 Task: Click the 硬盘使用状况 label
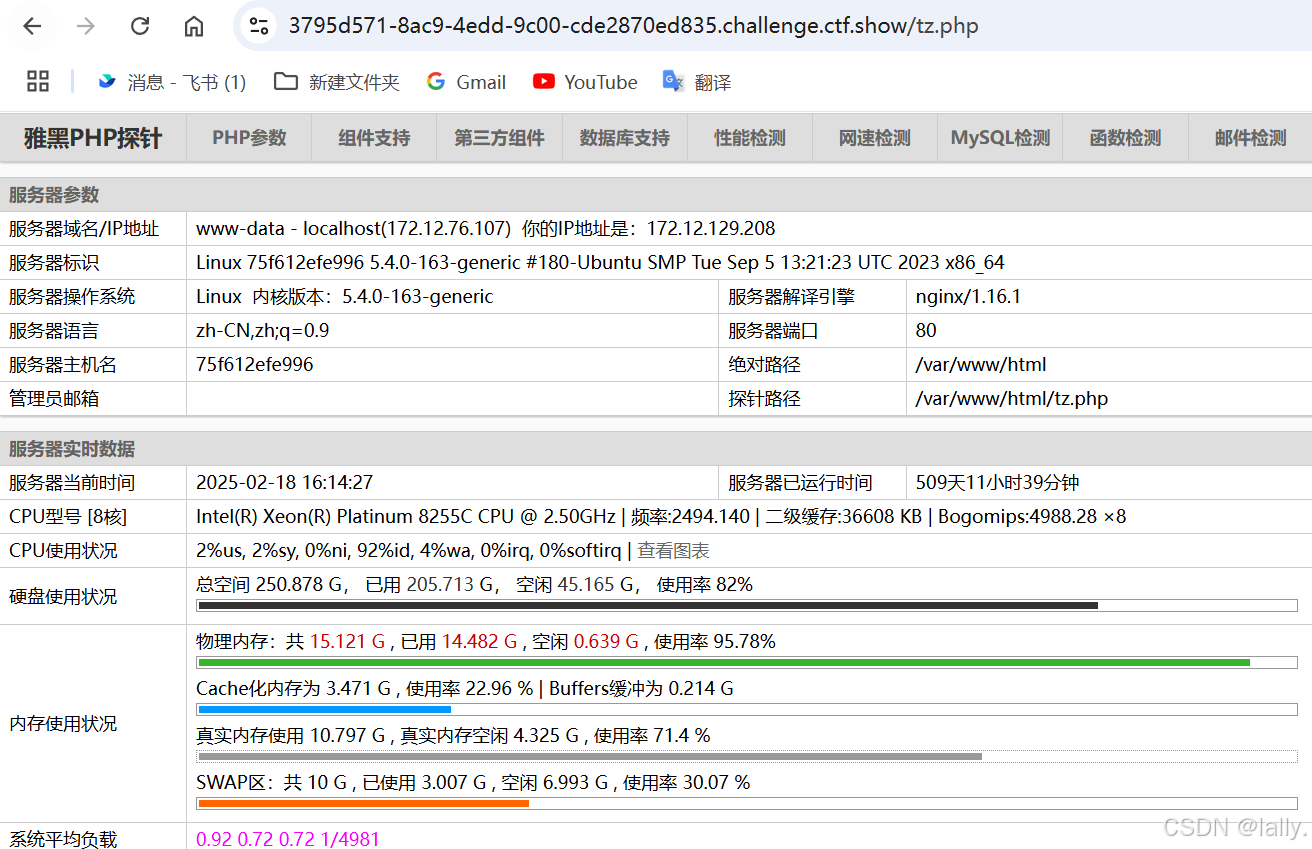(x=63, y=596)
